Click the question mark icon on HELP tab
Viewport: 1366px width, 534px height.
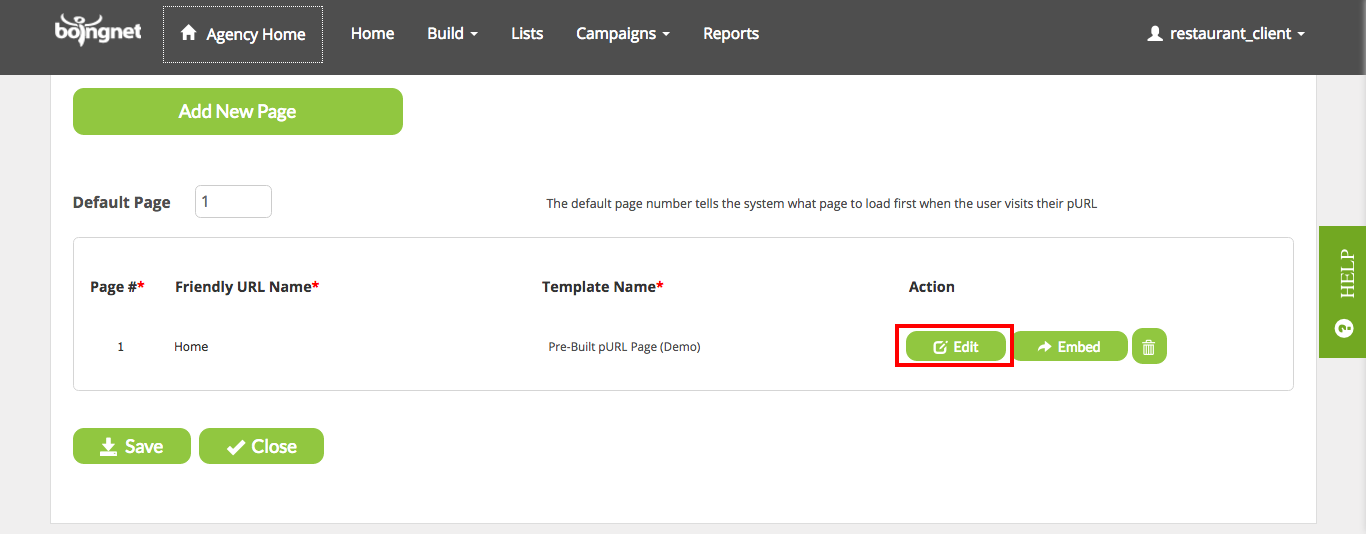coord(1343,327)
